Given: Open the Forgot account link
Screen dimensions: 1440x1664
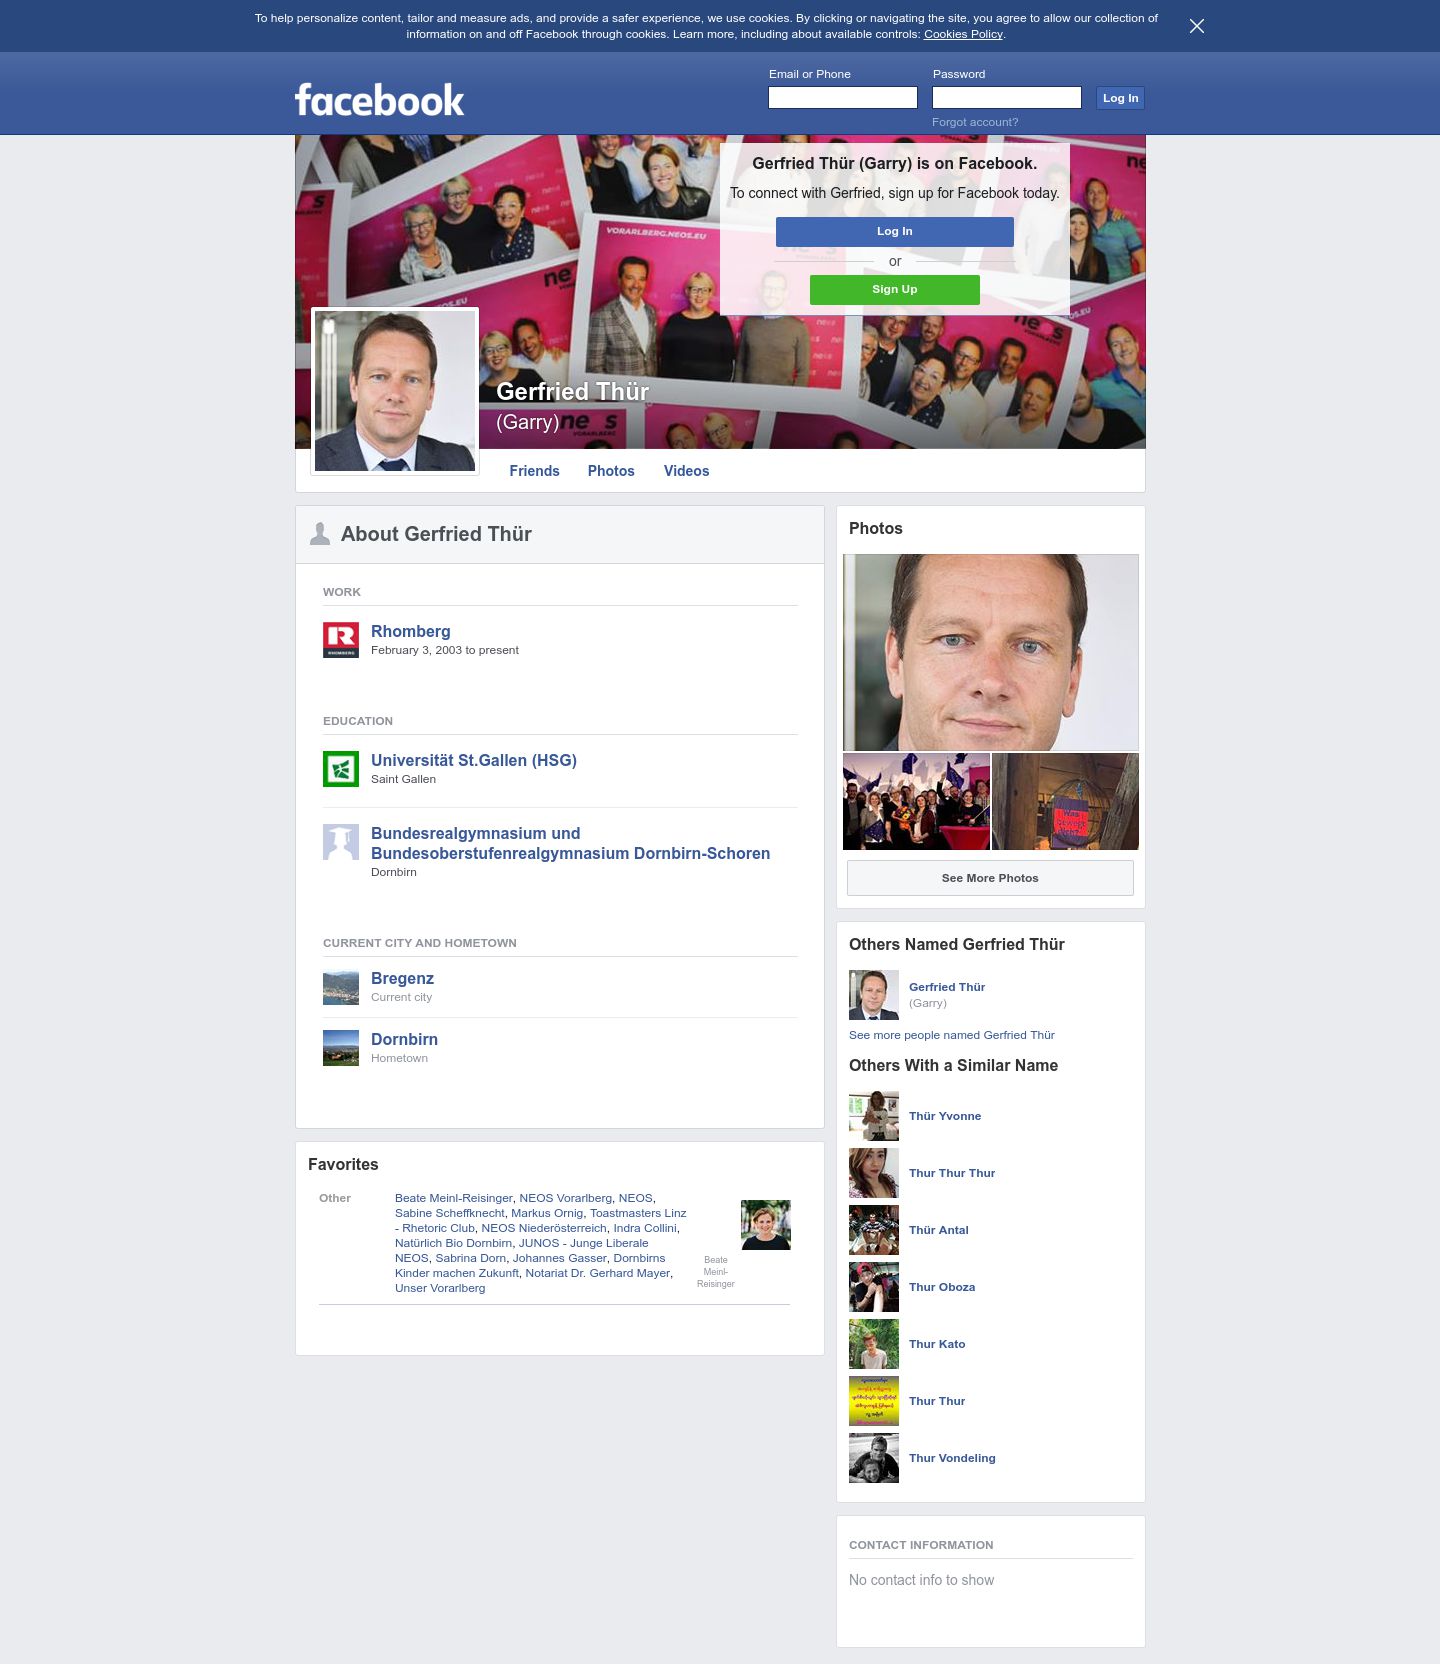Looking at the screenshot, I should (x=975, y=122).
